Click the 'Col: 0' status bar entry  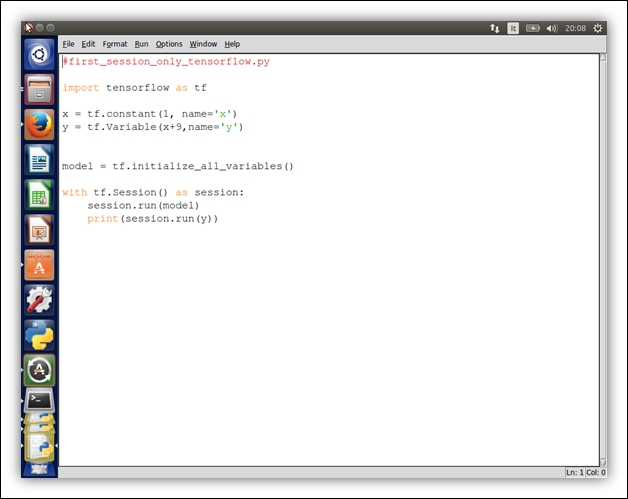pyautogui.click(x=596, y=473)
